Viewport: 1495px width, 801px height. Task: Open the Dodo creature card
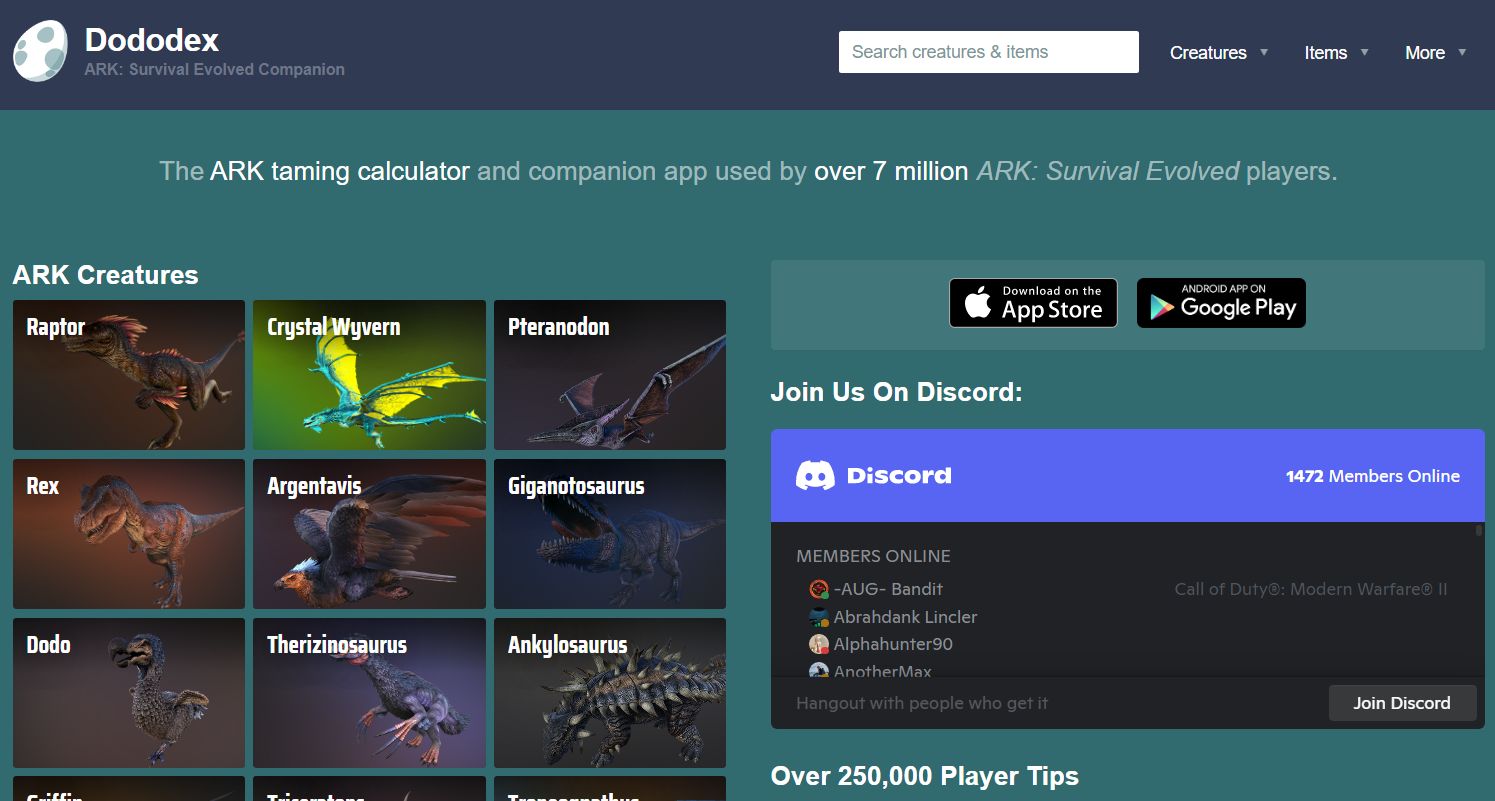129,693
